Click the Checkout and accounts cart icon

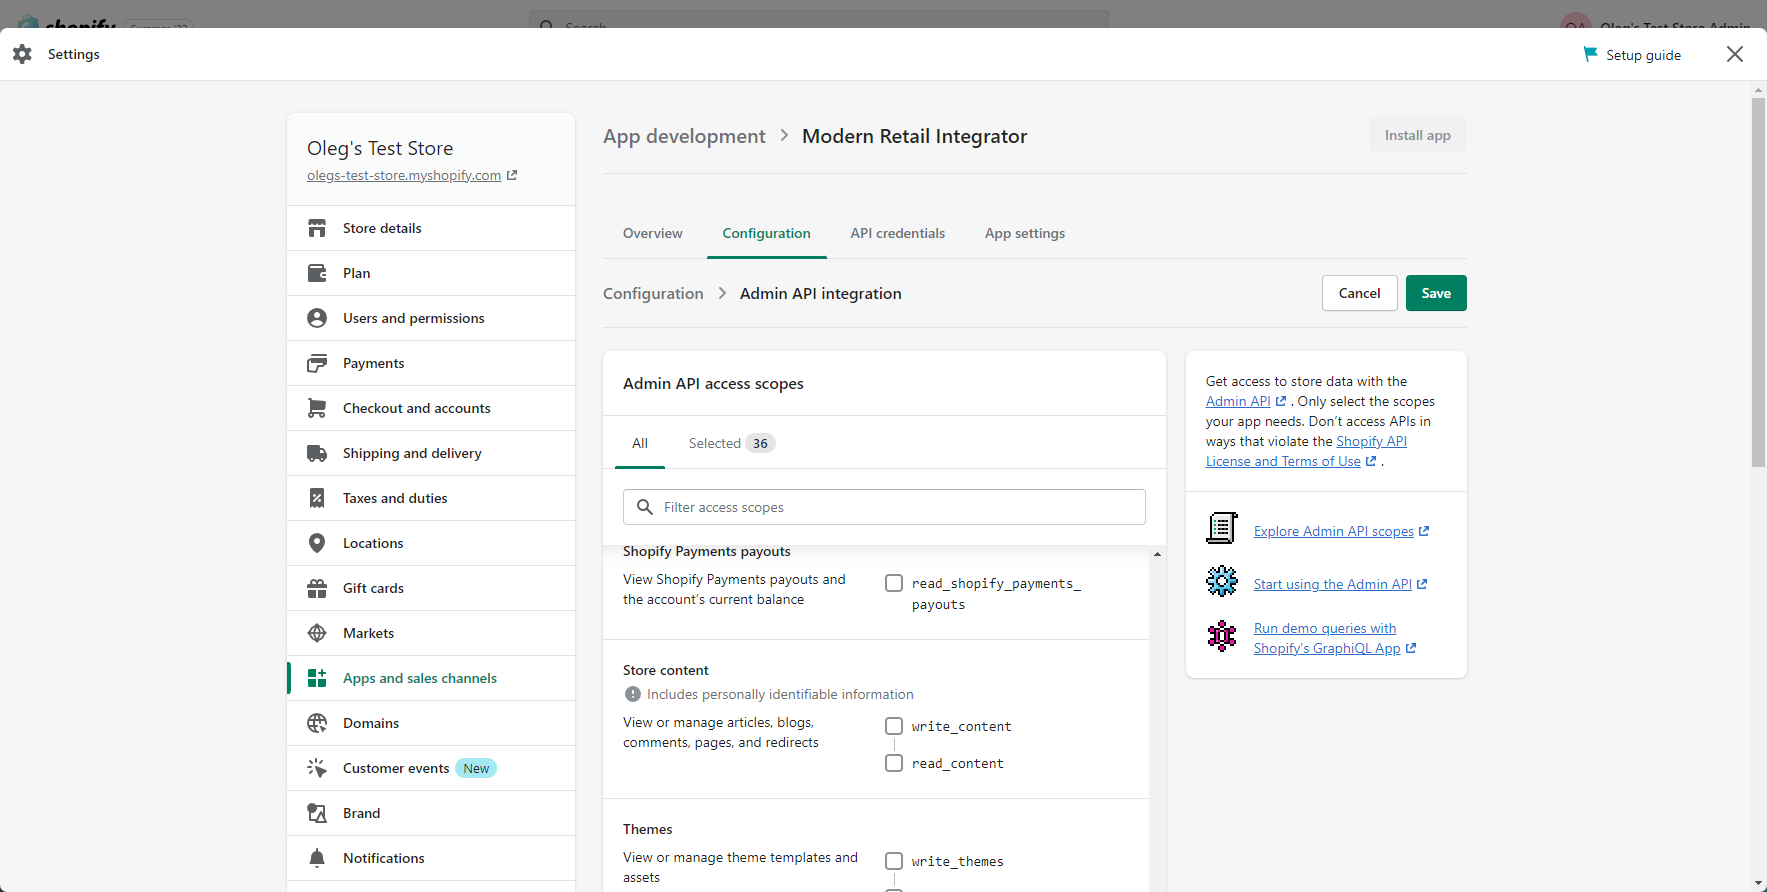point(317,408)
